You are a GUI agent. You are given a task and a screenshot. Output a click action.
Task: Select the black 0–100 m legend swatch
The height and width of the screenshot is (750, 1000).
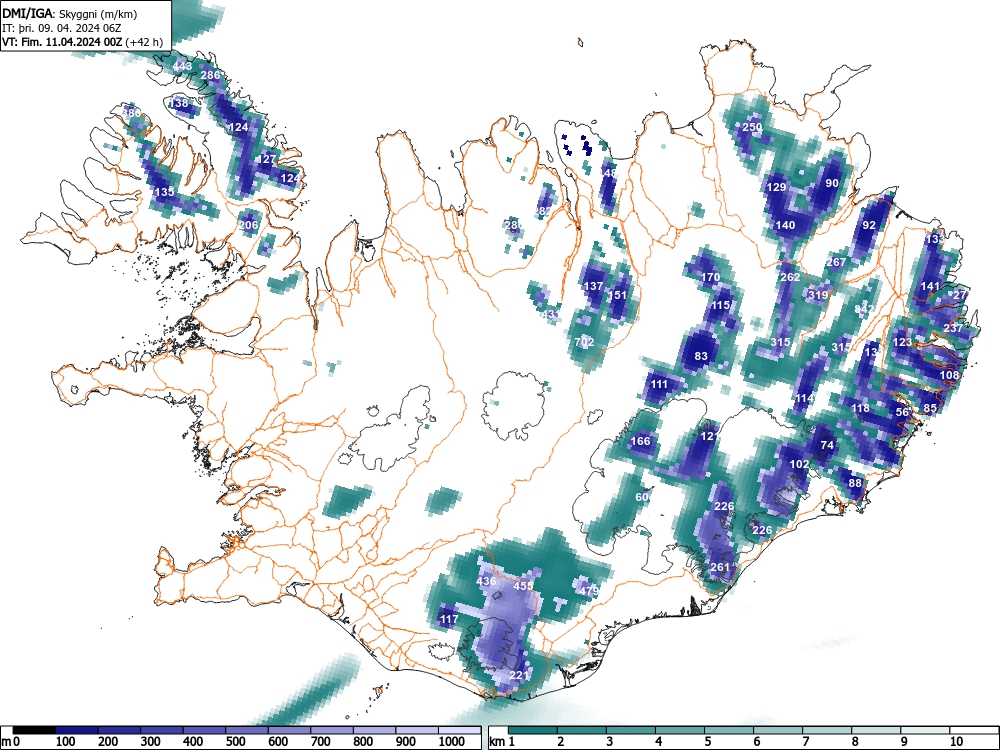(x=34, y=730)
